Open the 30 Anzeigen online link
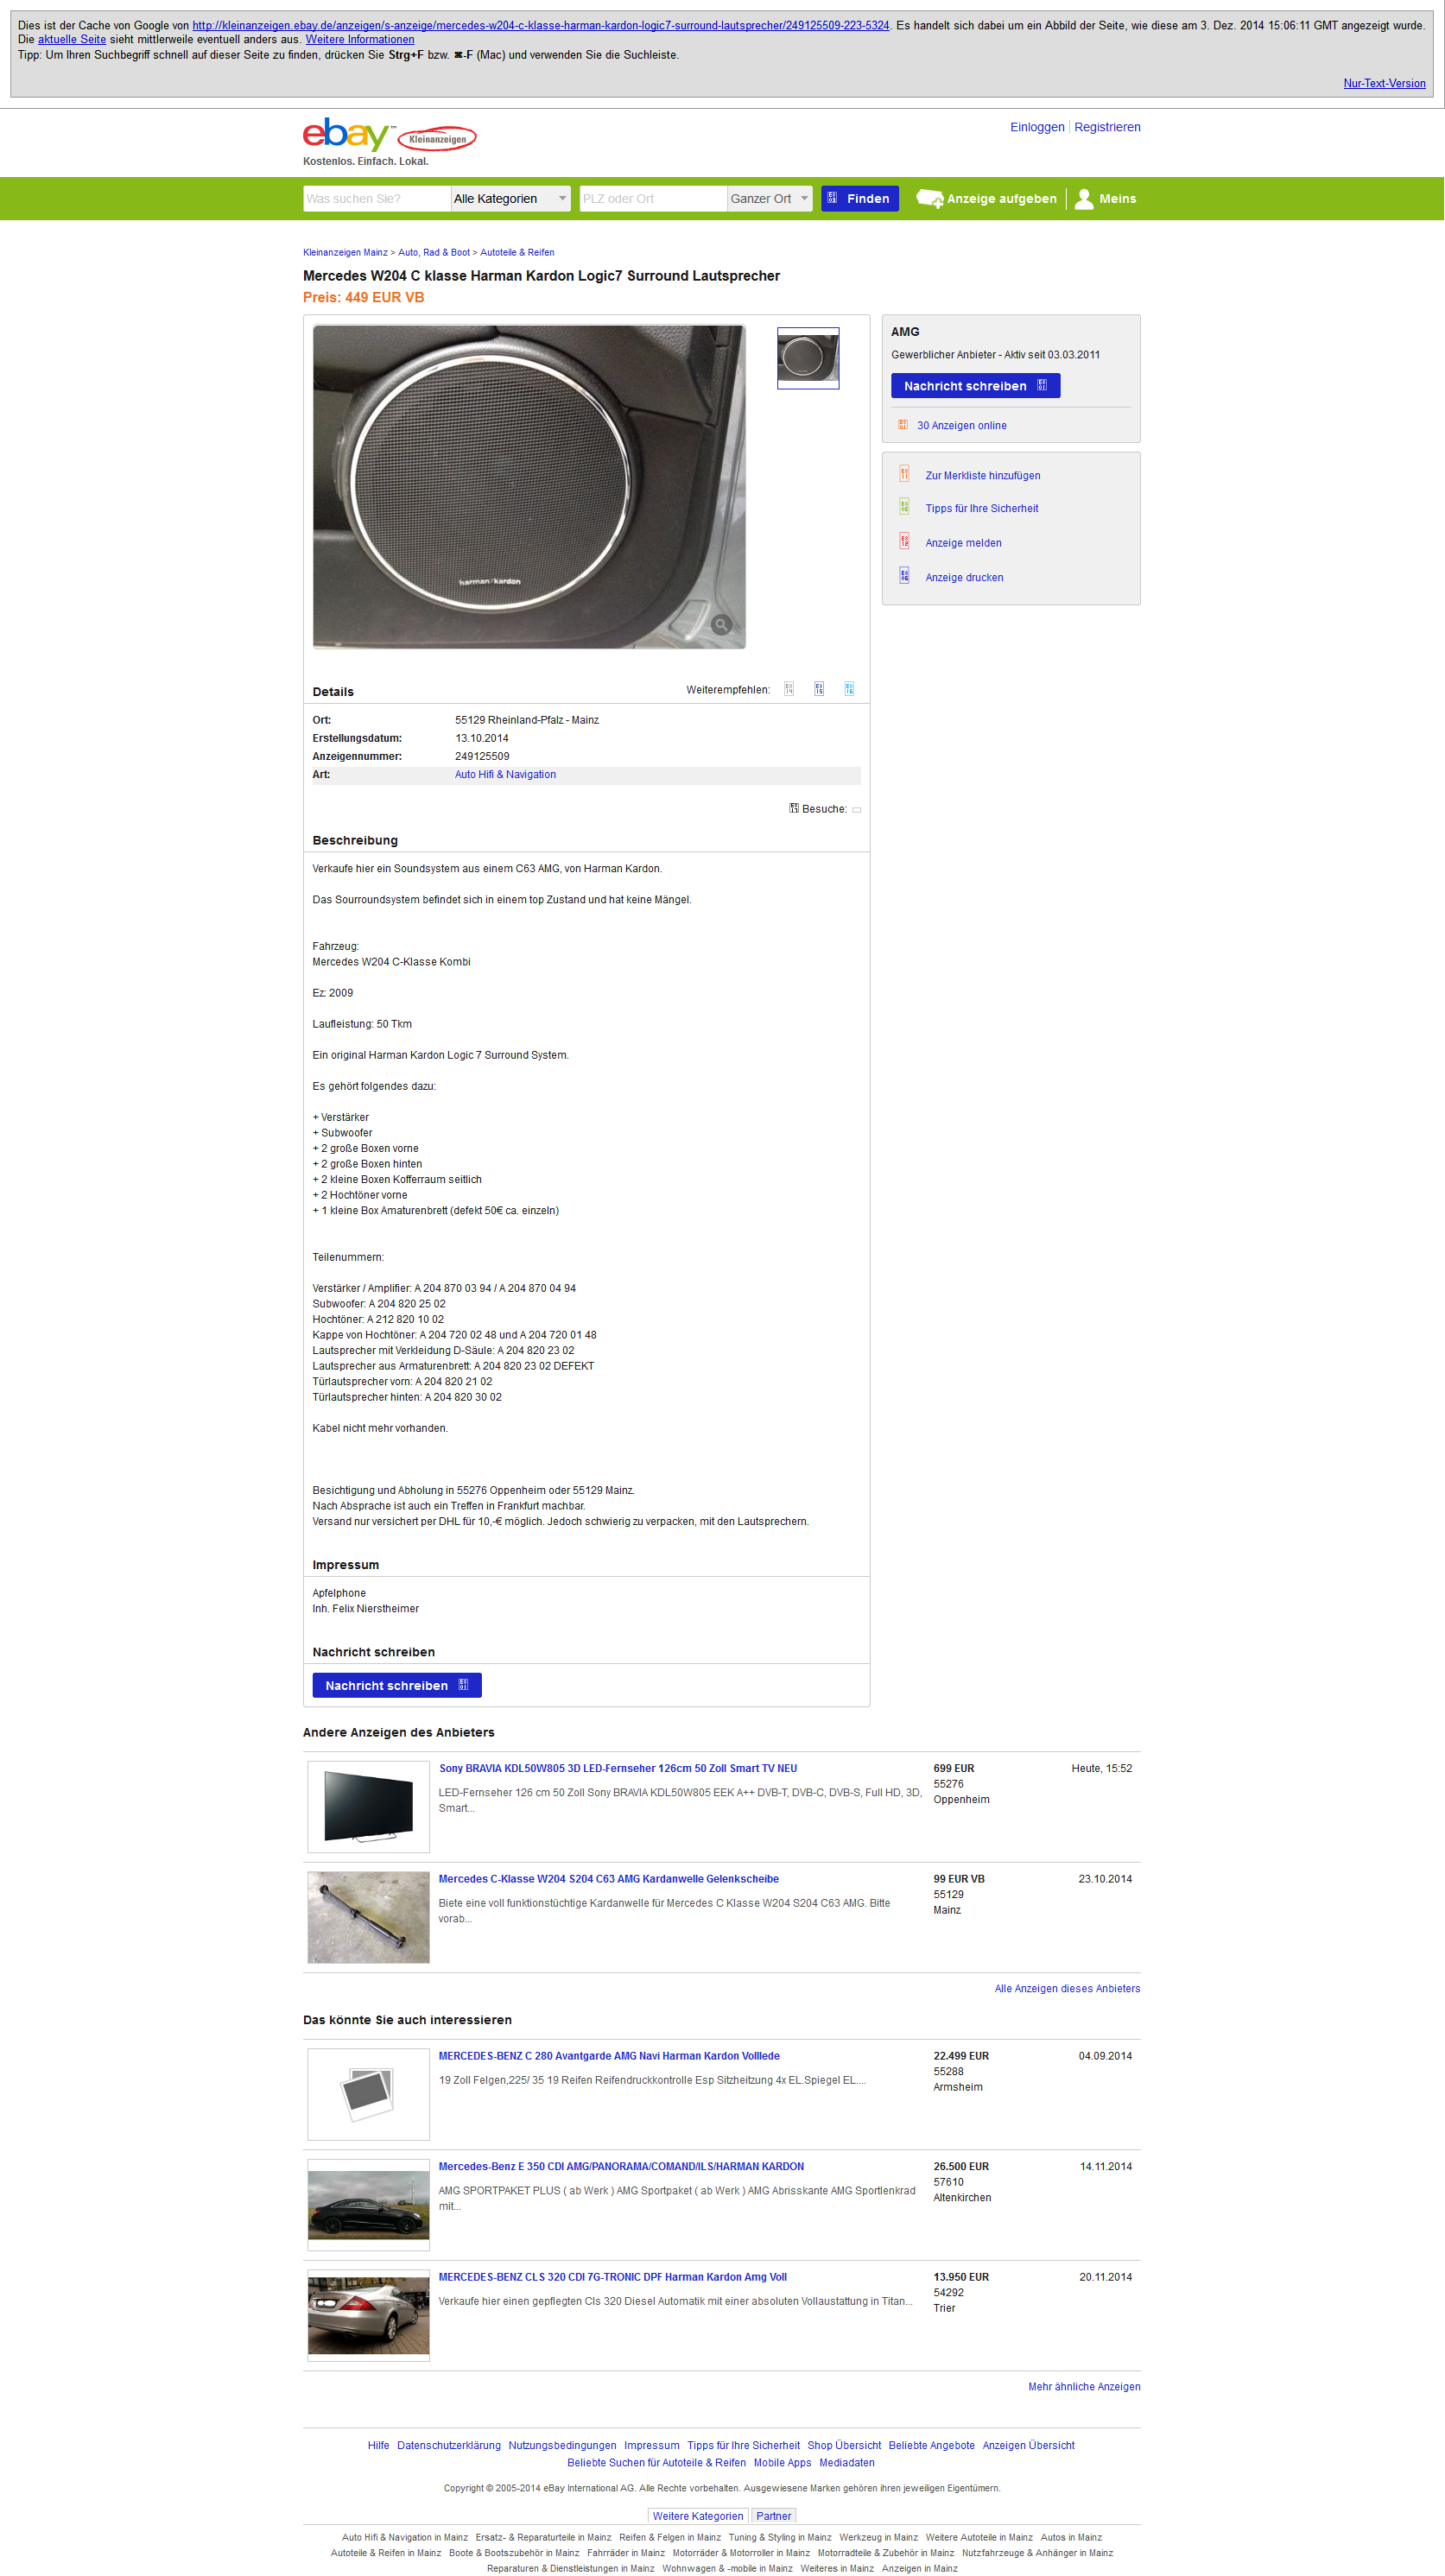The width and height of the screenshot is (1445, 2576). [962, 426]
